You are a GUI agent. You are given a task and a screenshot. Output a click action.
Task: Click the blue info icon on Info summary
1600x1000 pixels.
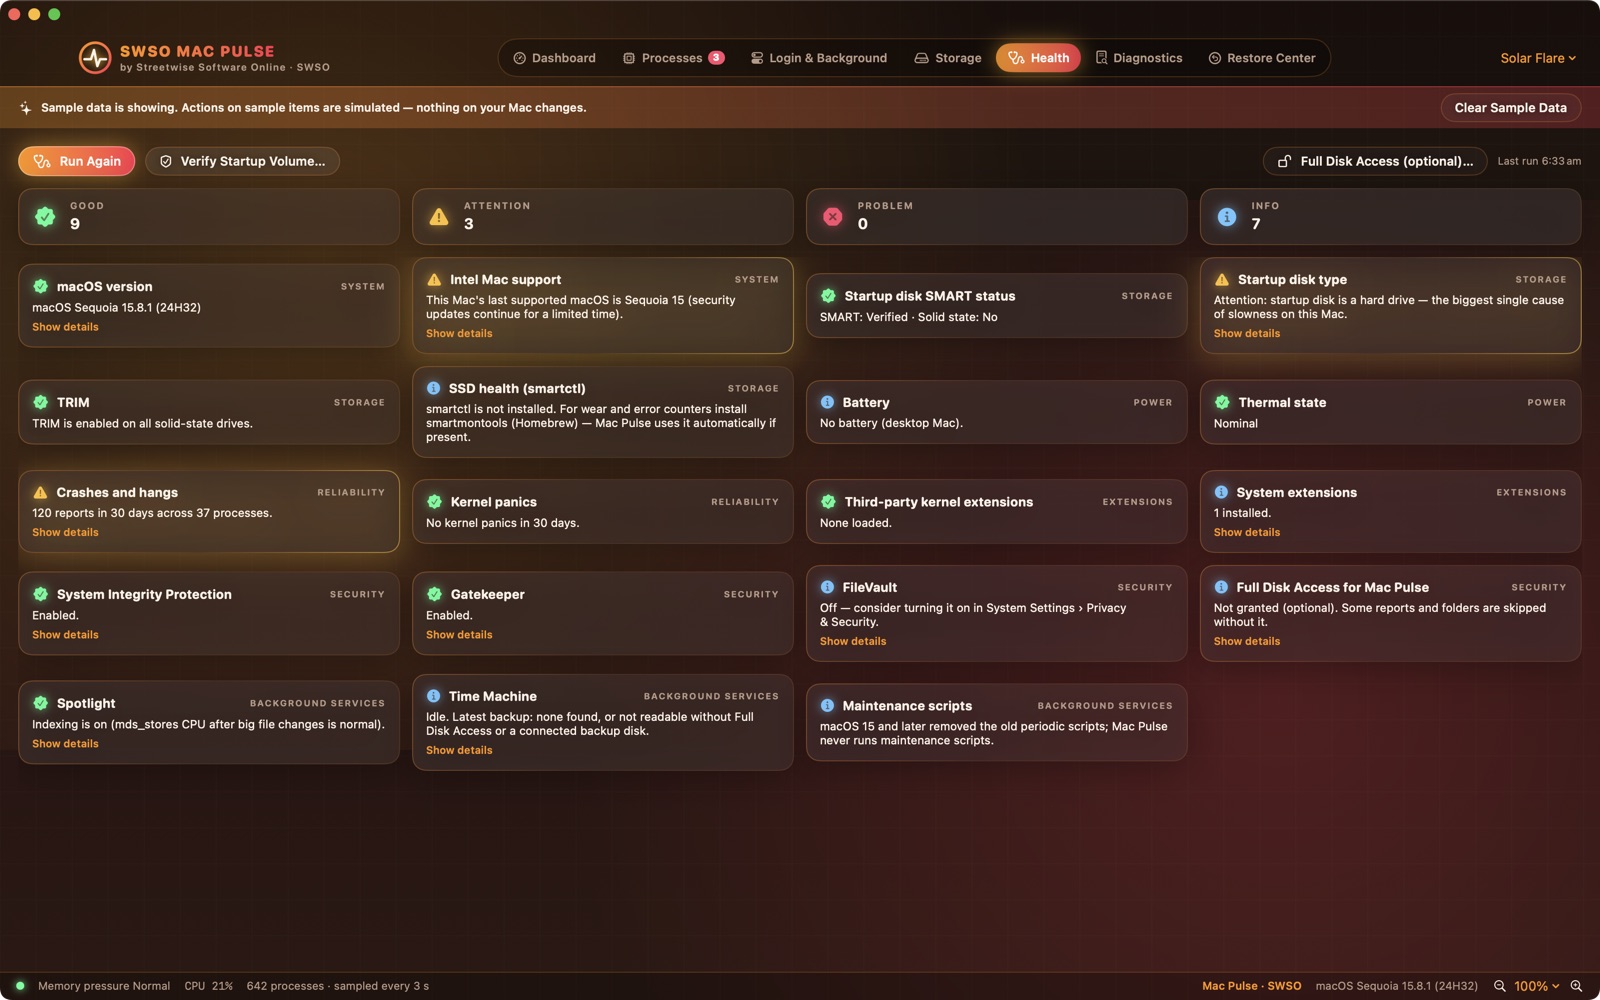pos(1226,216)
